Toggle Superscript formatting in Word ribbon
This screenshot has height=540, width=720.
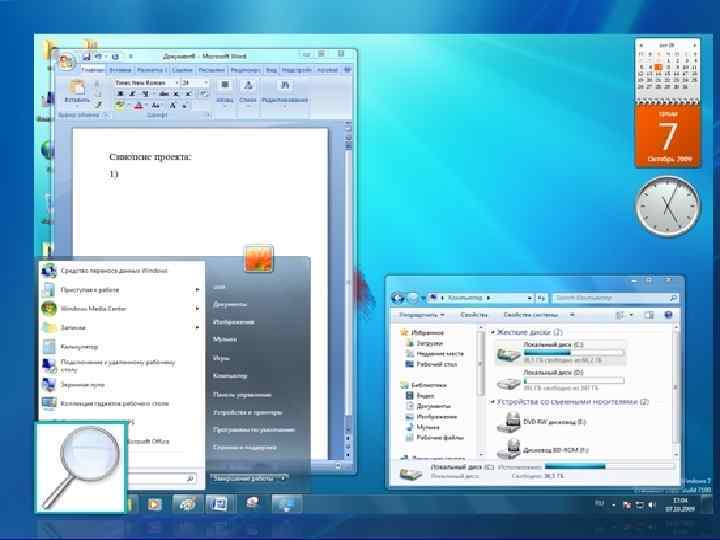click(x=188, y=94)
